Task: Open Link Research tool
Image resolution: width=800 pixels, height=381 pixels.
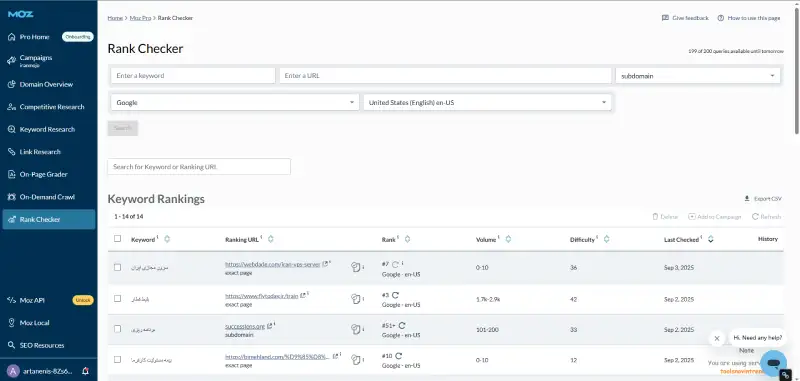Action: point(40,151)
